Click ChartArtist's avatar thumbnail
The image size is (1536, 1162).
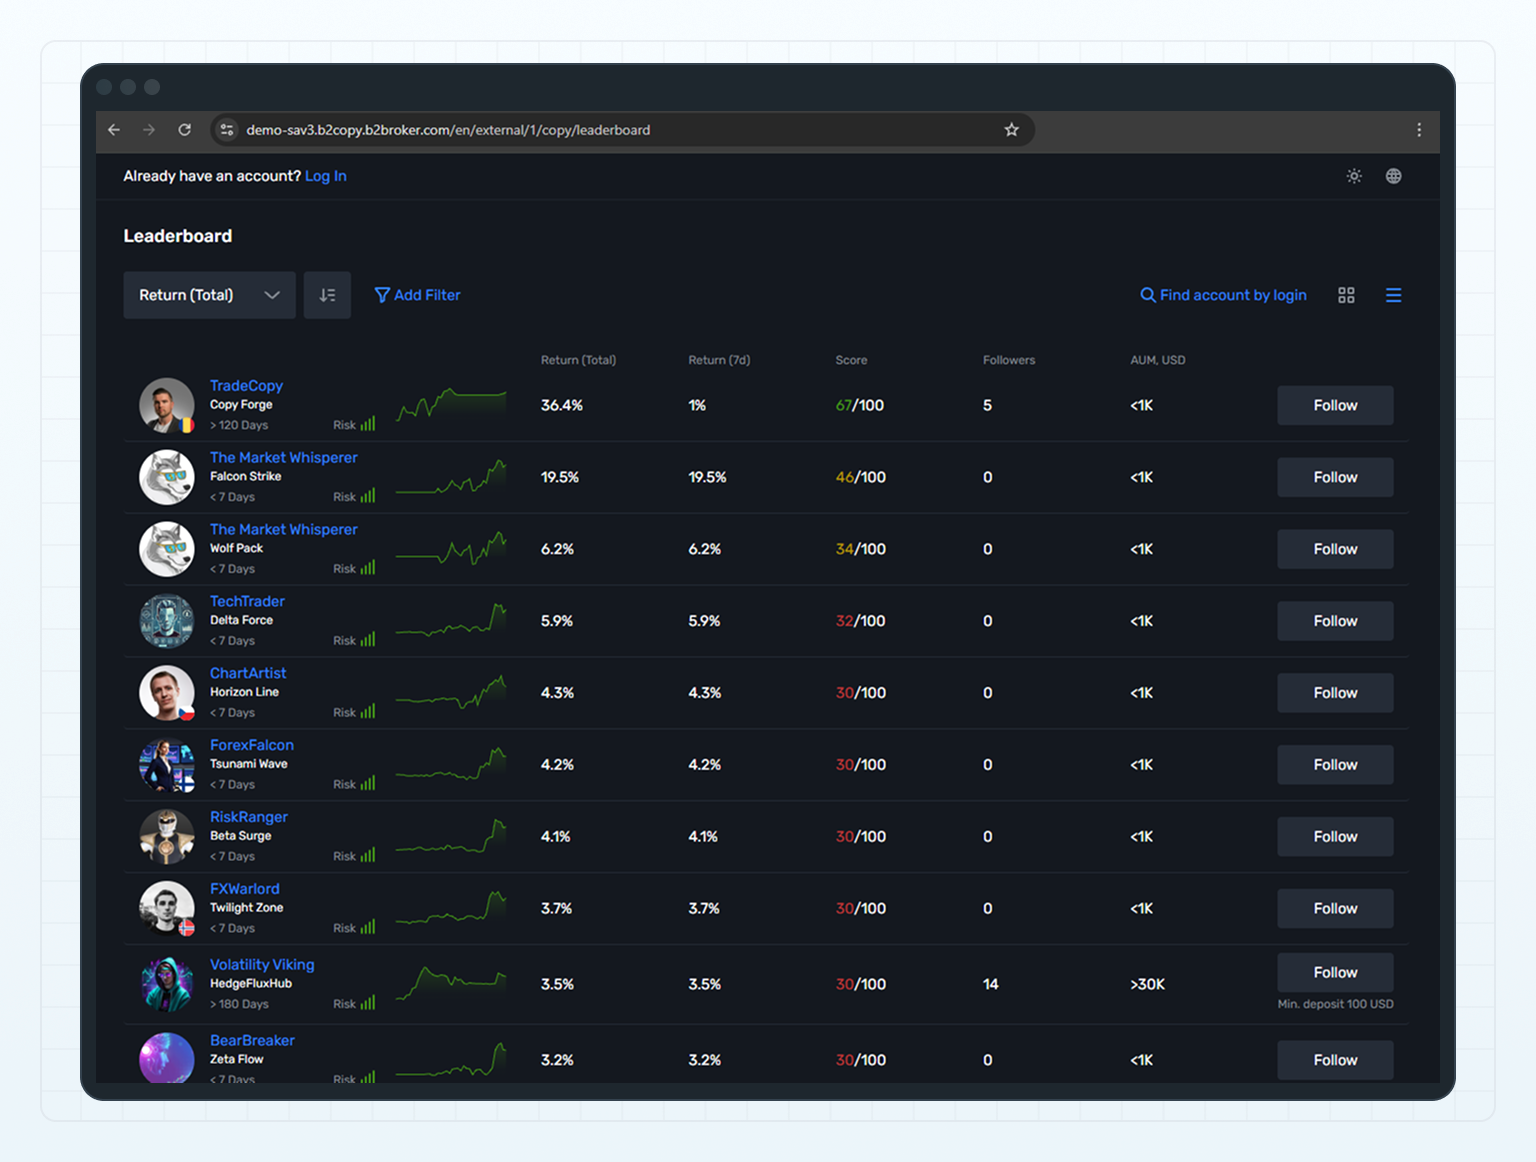[x=166, y=693]
